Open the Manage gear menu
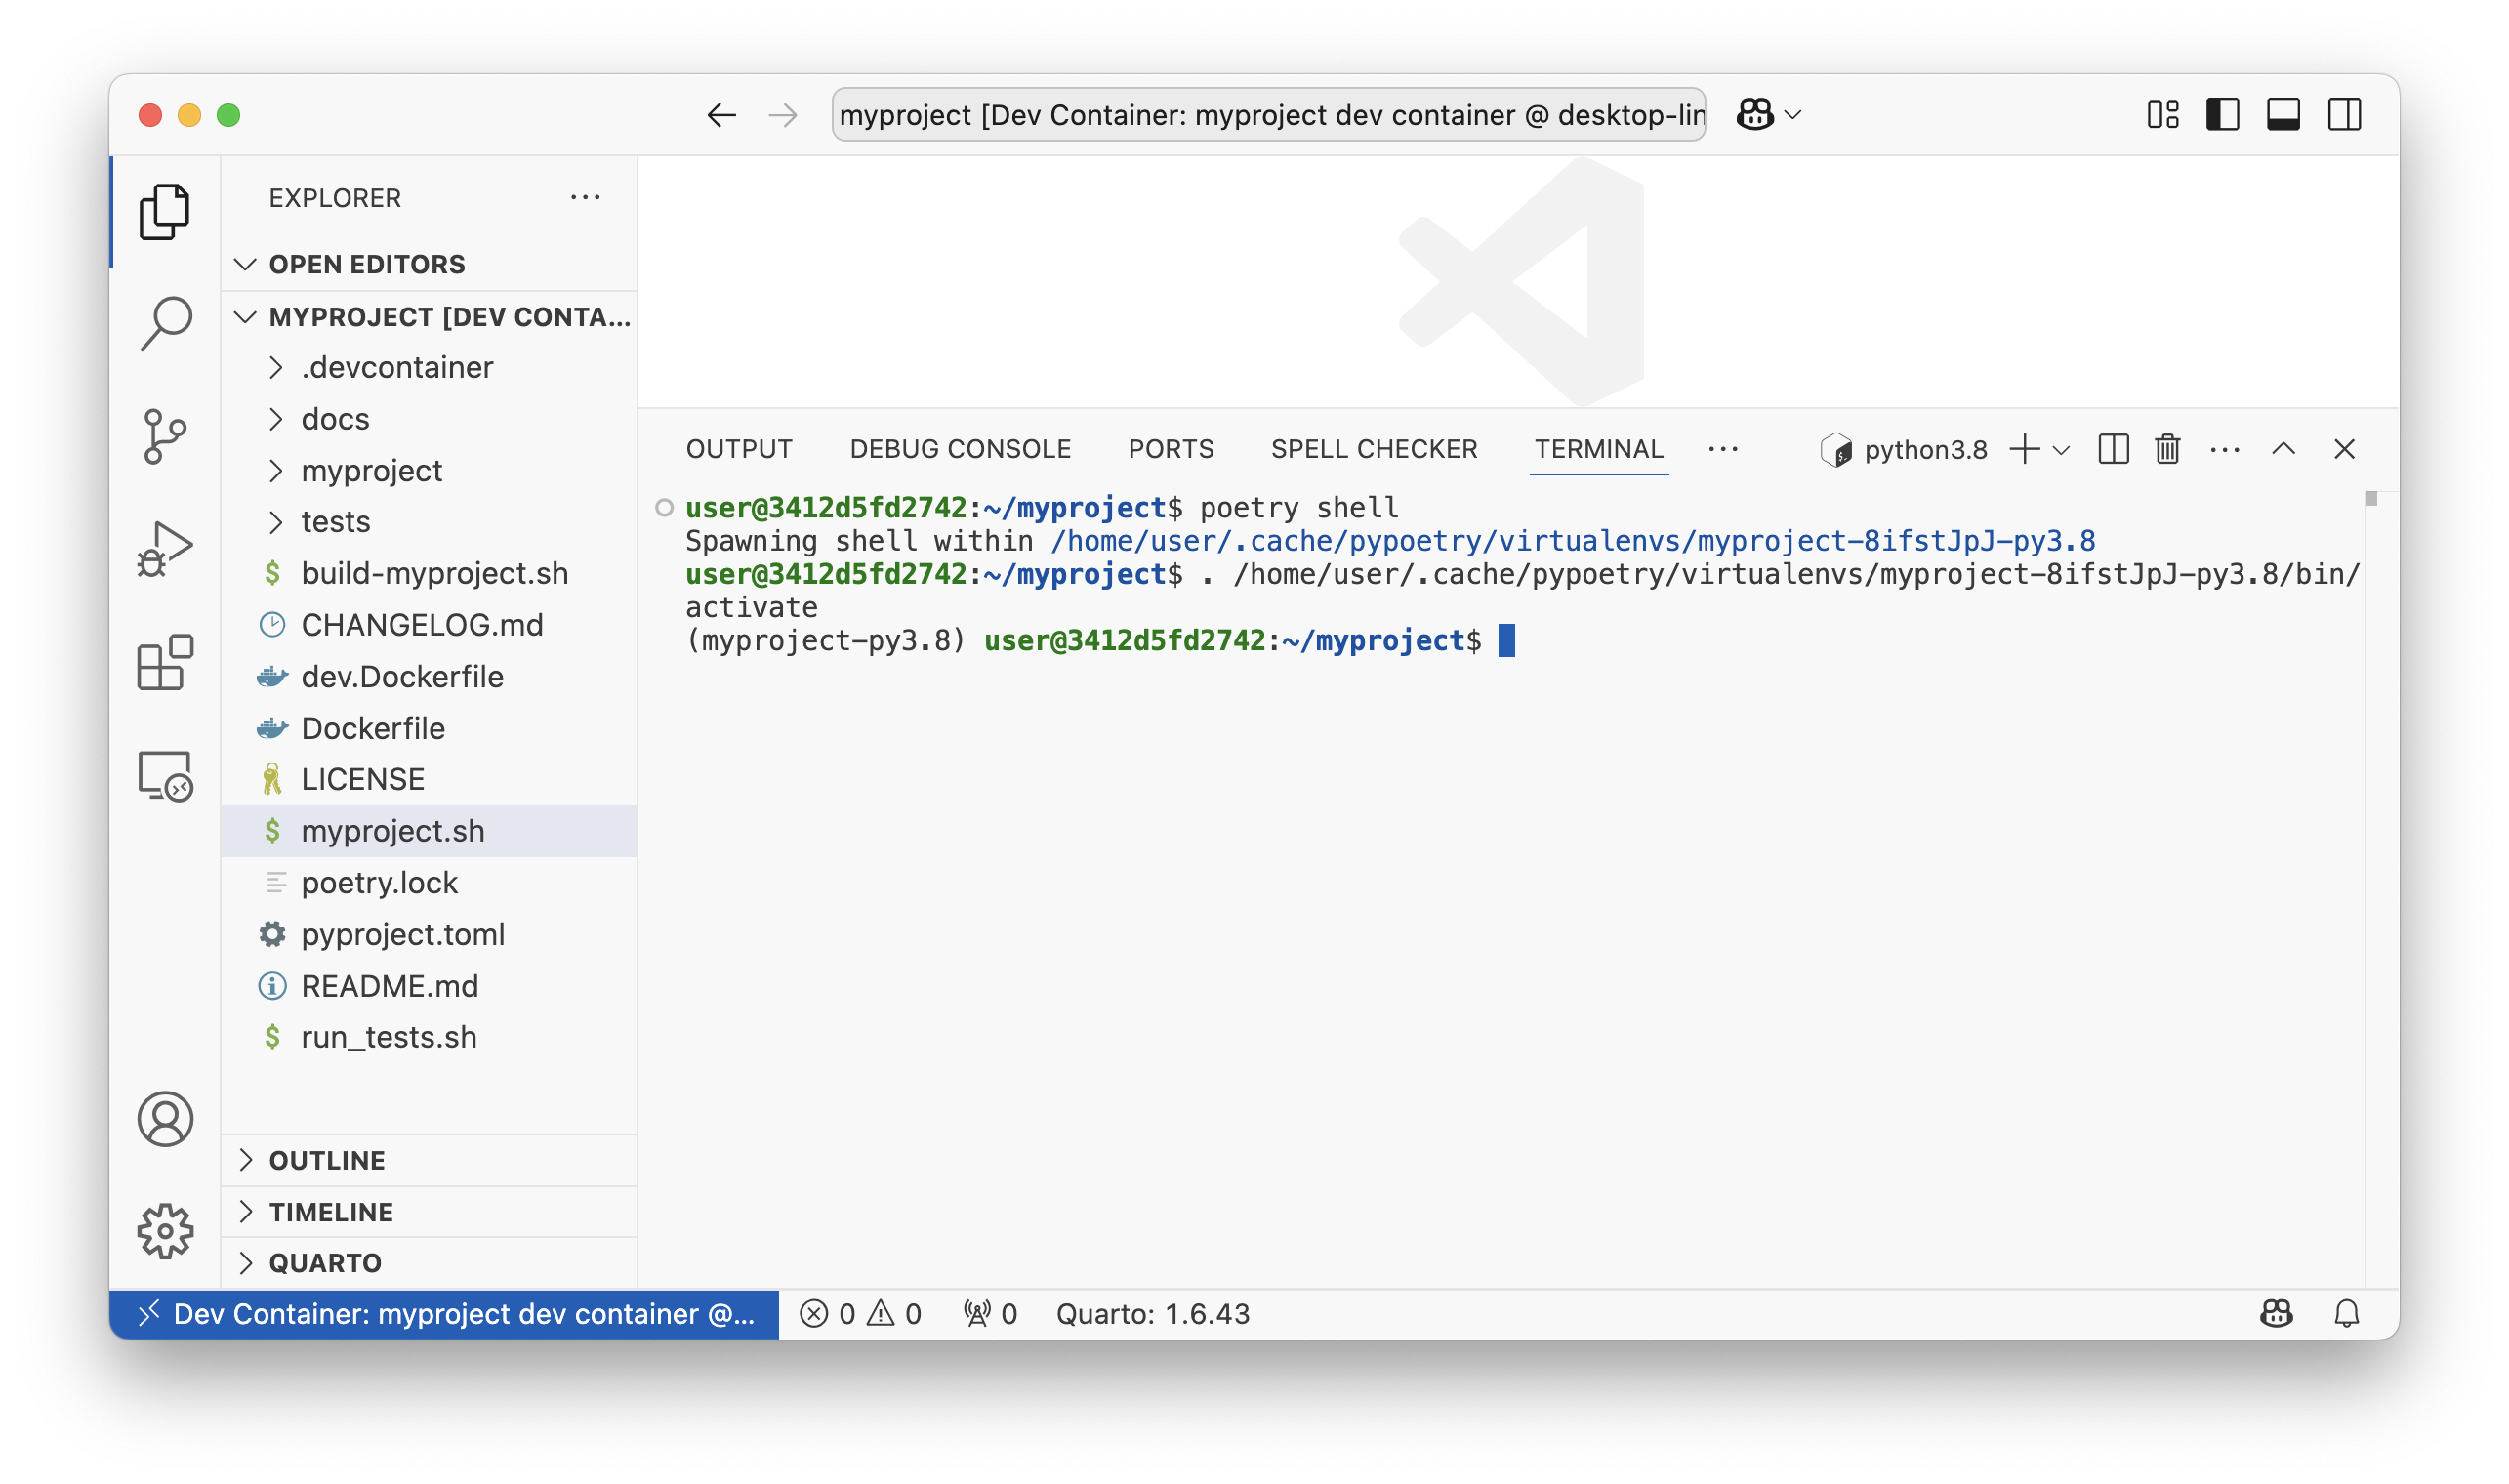The image size is (2509, 1484). pos(165,1231)
